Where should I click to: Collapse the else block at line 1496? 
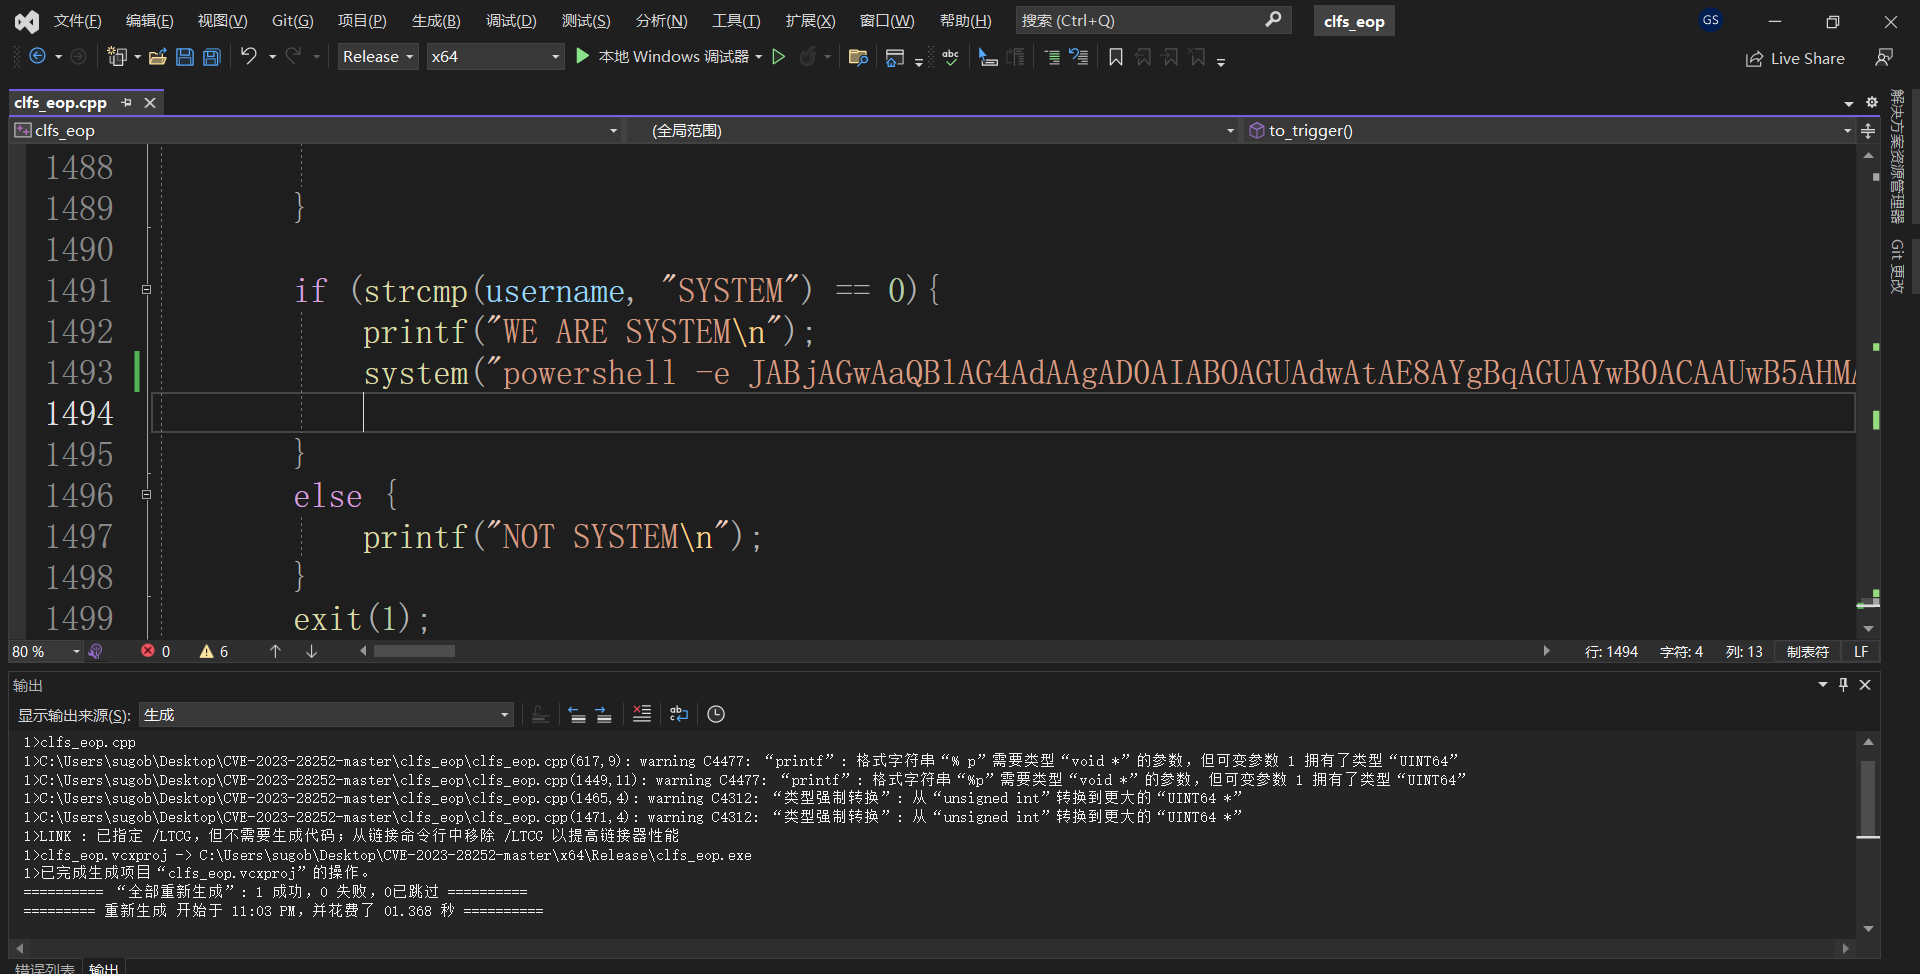pyautogui.click(x=146, y=494)
